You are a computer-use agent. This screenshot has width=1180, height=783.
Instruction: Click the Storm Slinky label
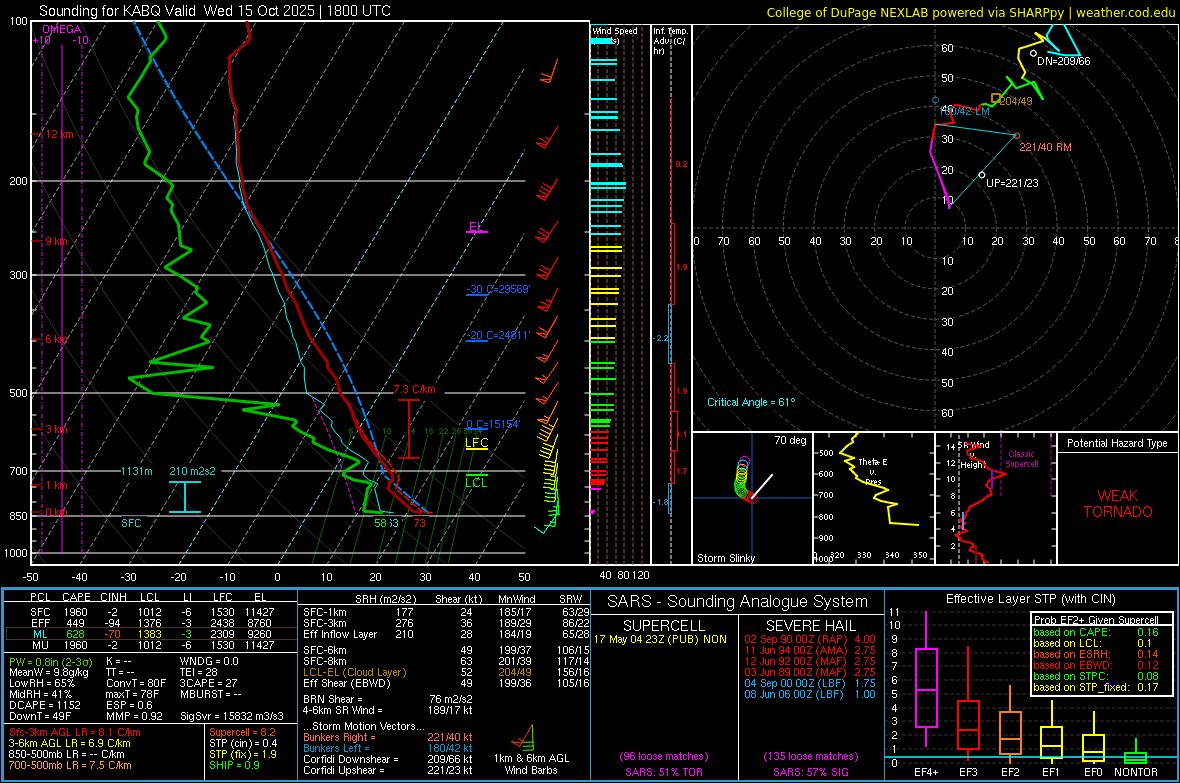click(x=725, y=558)
